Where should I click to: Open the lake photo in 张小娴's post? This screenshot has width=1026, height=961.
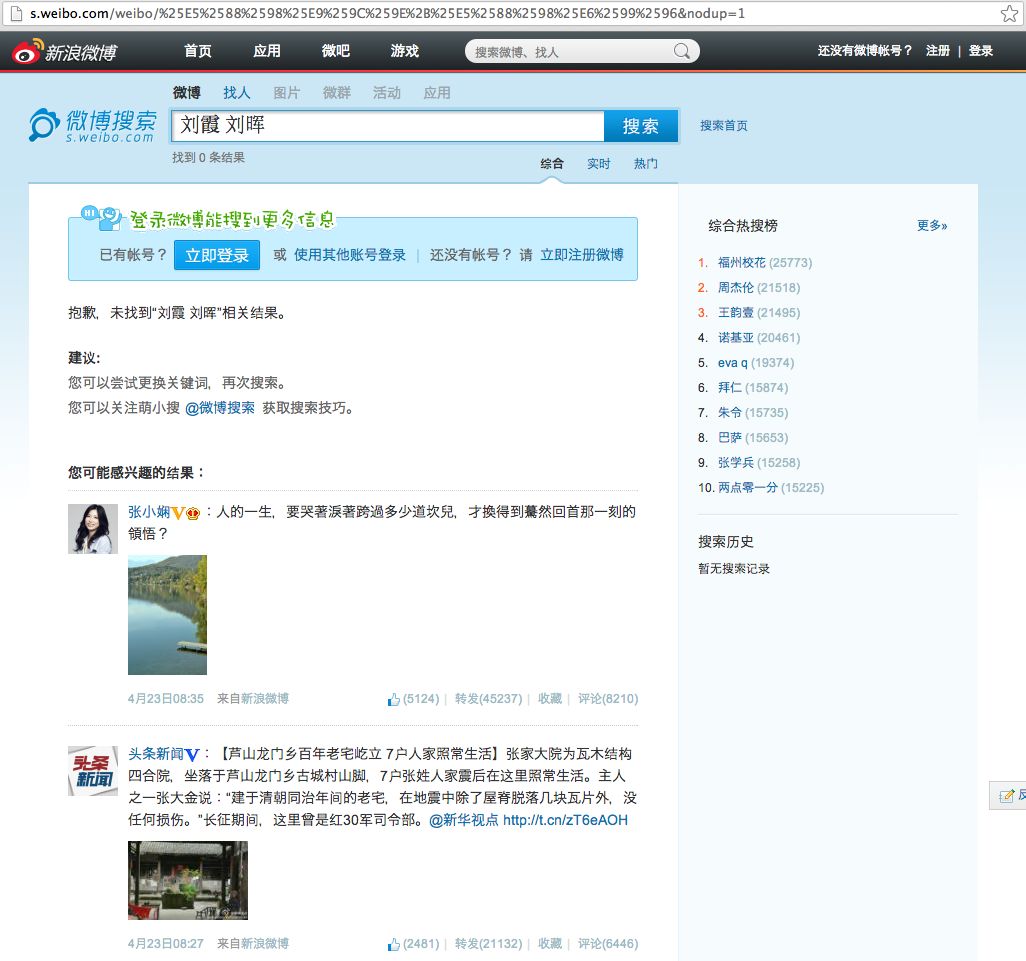click(168, 615)
